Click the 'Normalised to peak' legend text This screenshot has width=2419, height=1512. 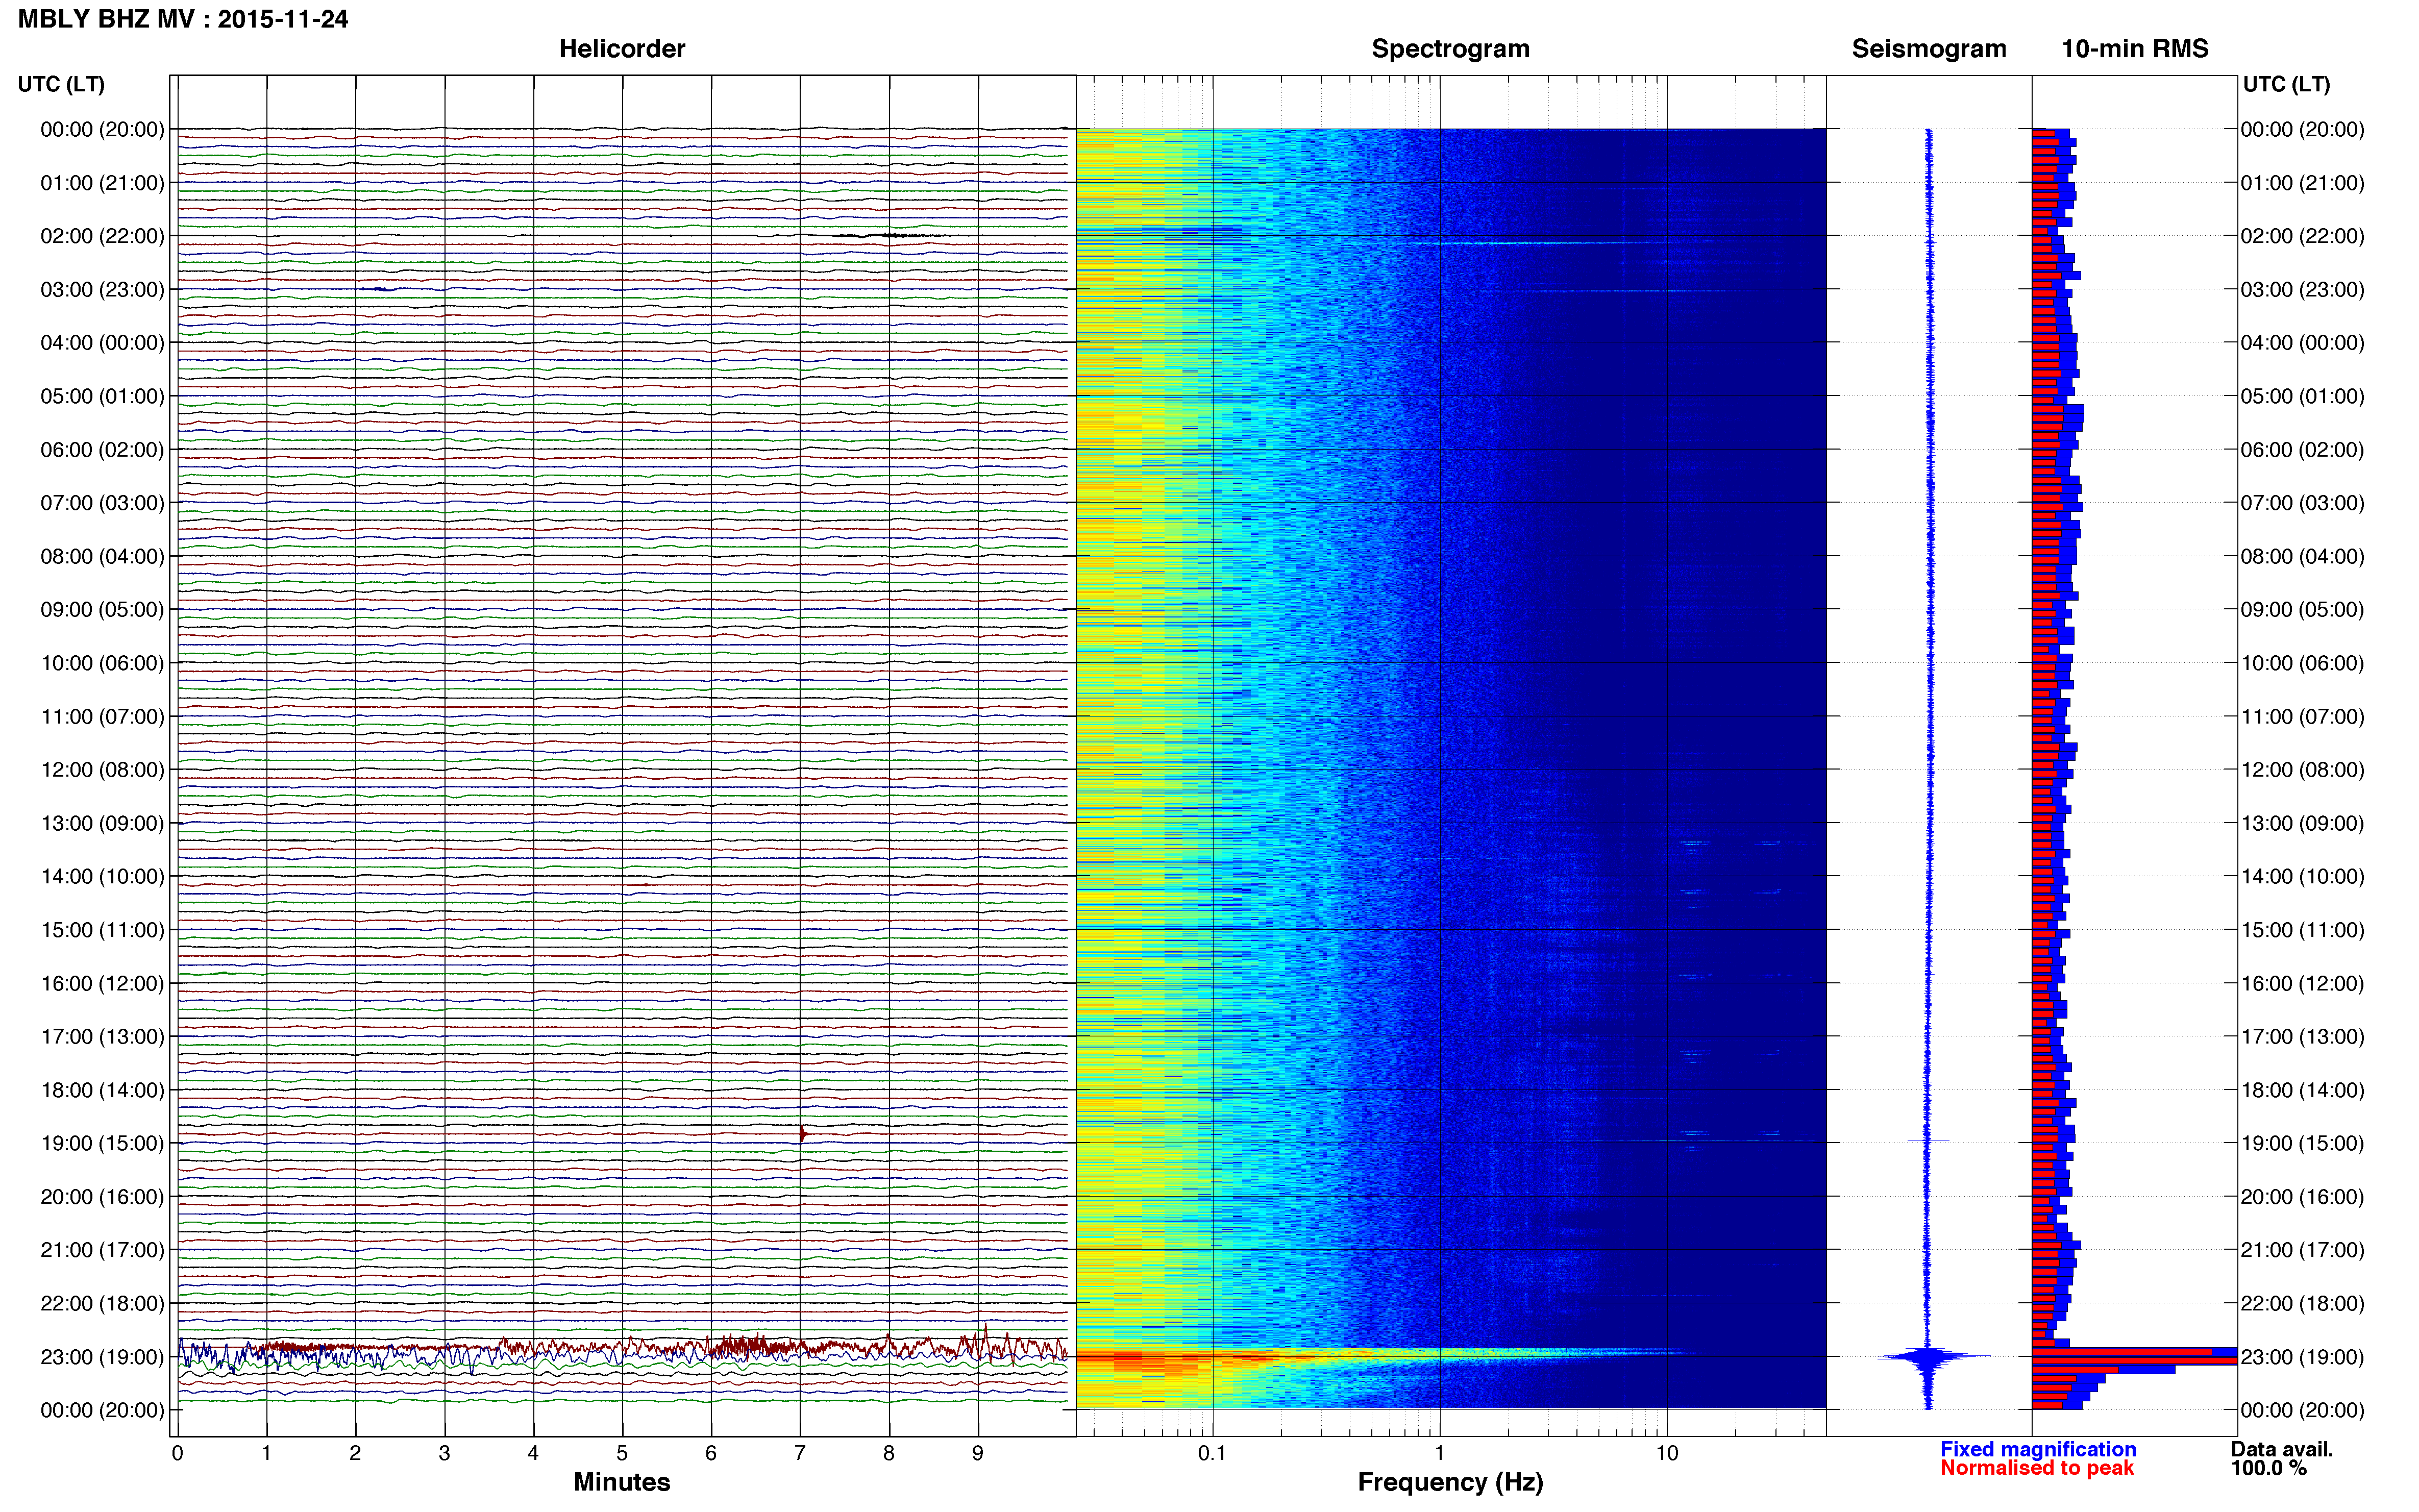click(x=2037, y=1468)
